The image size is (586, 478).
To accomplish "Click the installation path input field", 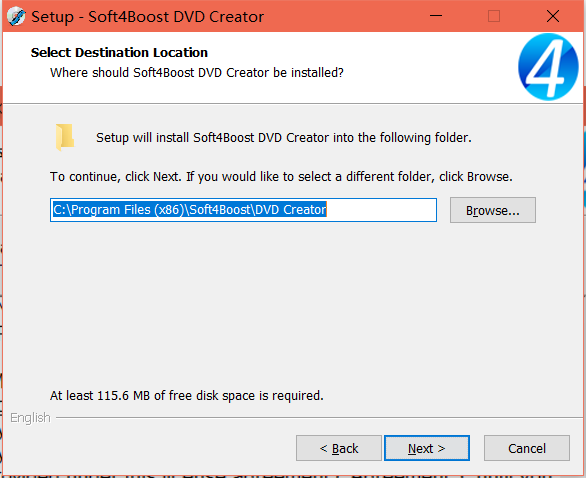I will click(x=243, y=210).
